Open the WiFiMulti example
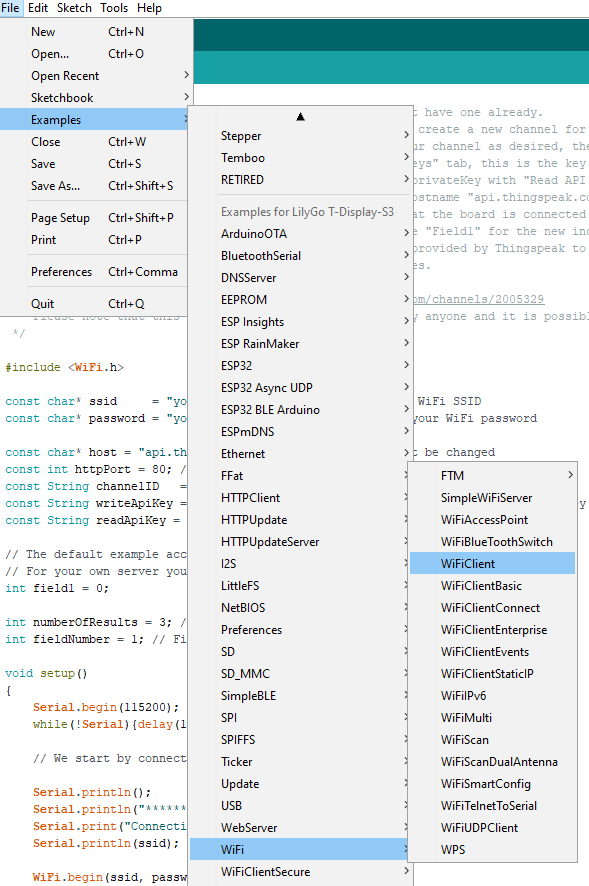This screenshot has width=589, height=886. point(492,718)
